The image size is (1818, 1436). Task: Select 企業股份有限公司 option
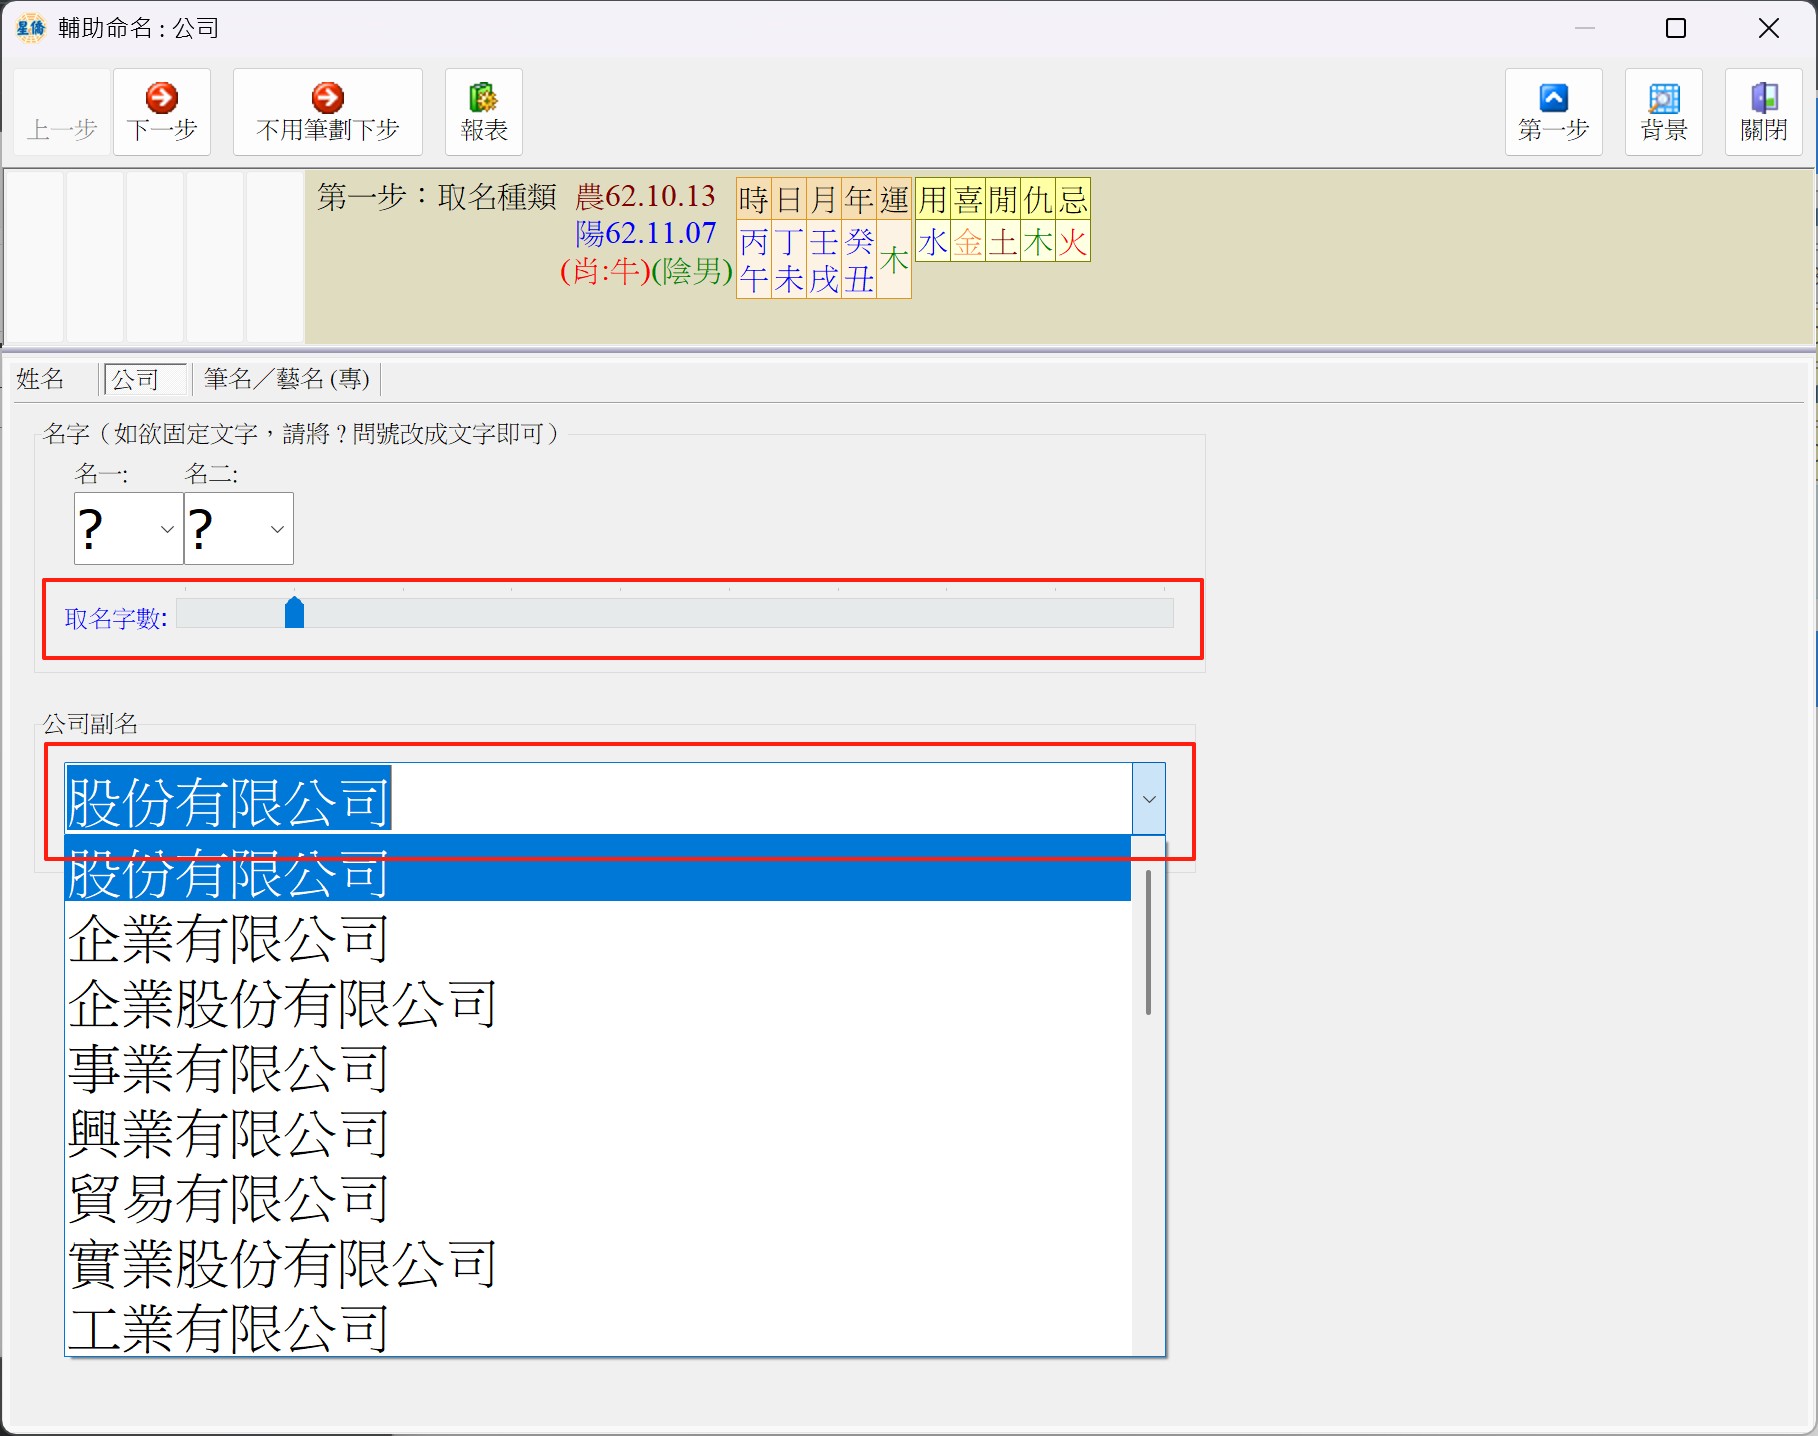(x=283, y=1004)
